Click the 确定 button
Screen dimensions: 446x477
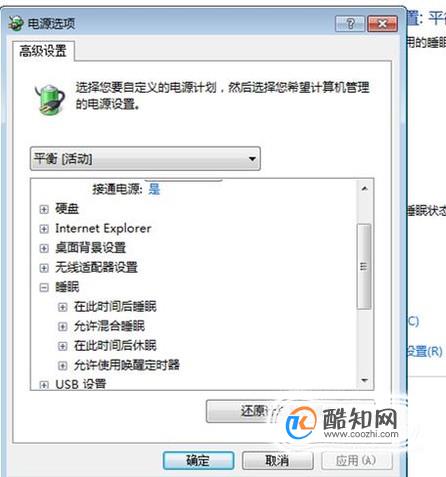[198, 461]
